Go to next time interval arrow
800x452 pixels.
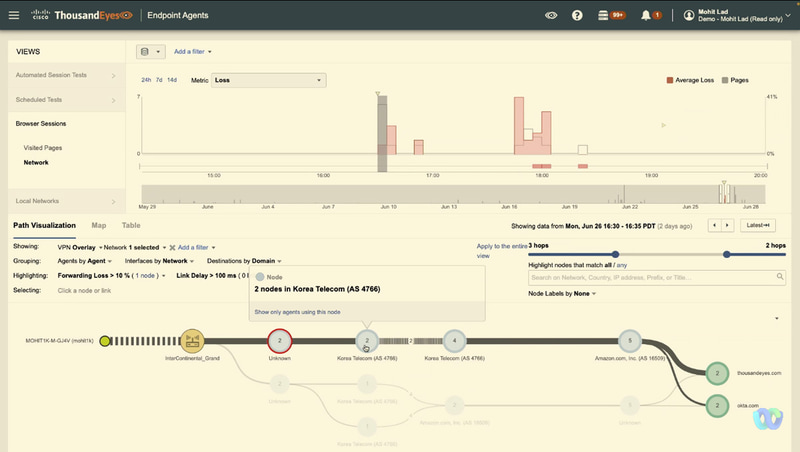(728, 225)
